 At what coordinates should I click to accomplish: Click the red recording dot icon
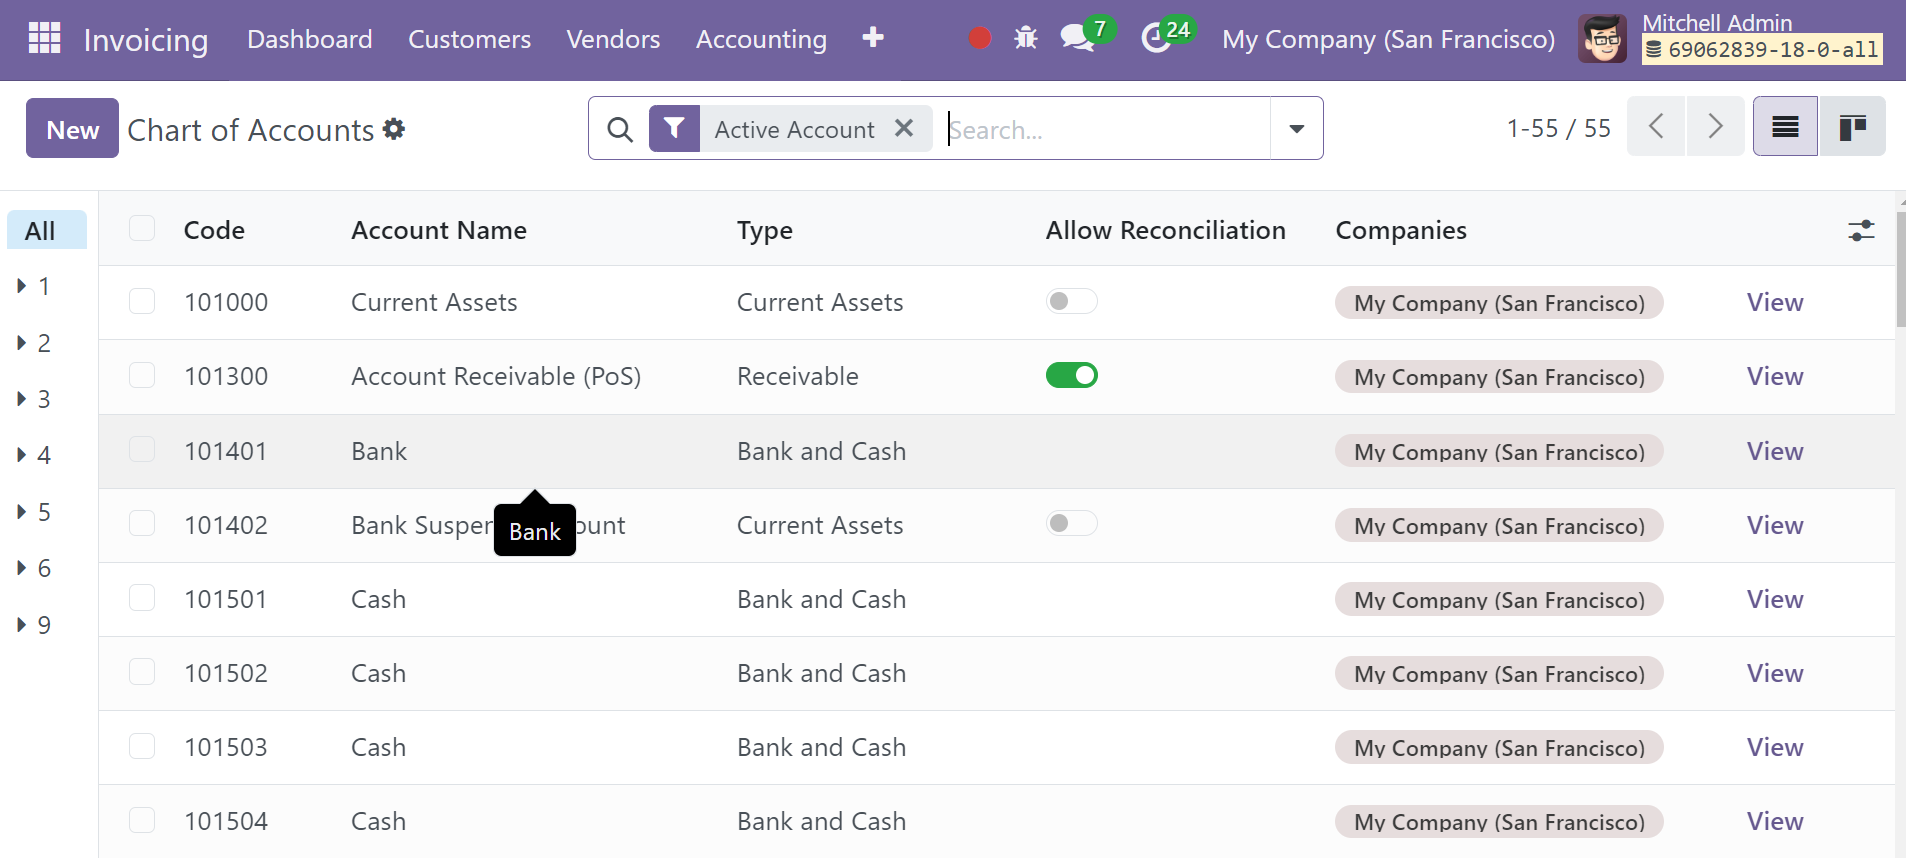pyautogui.click(x=980, y=38)
